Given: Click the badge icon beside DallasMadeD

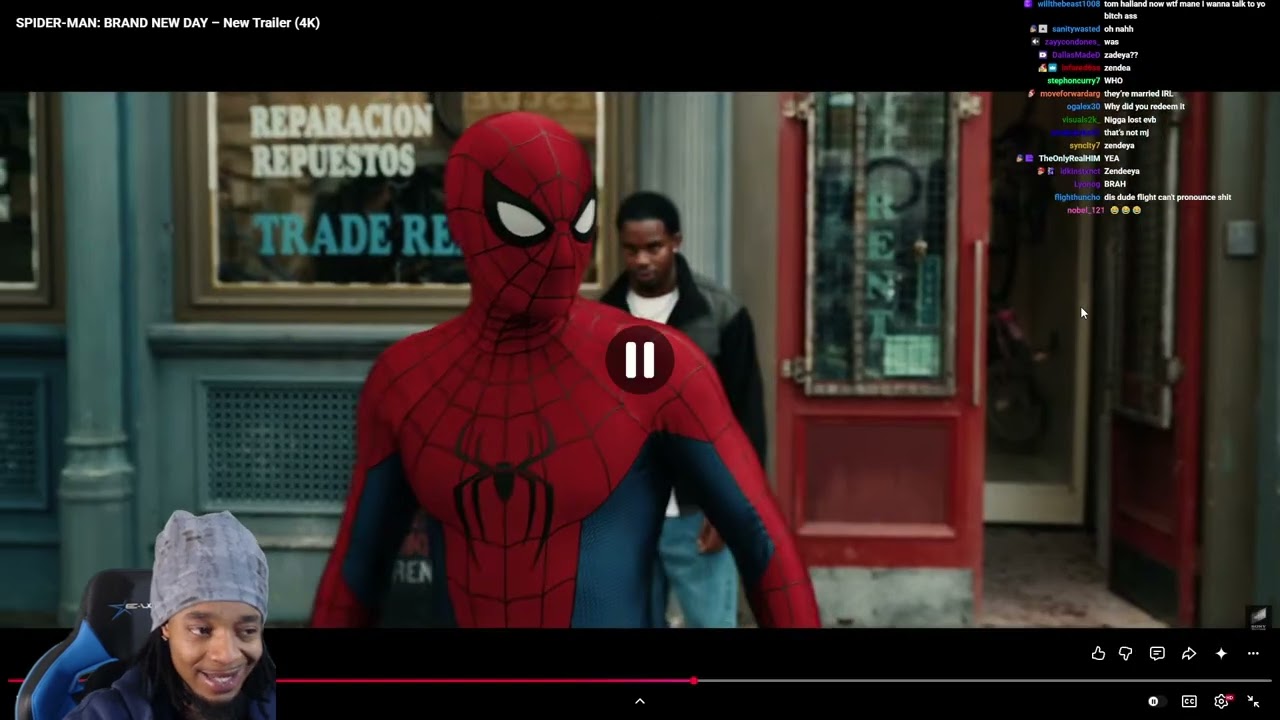Looking at the screenshot, I should [x=1043, y=55].
